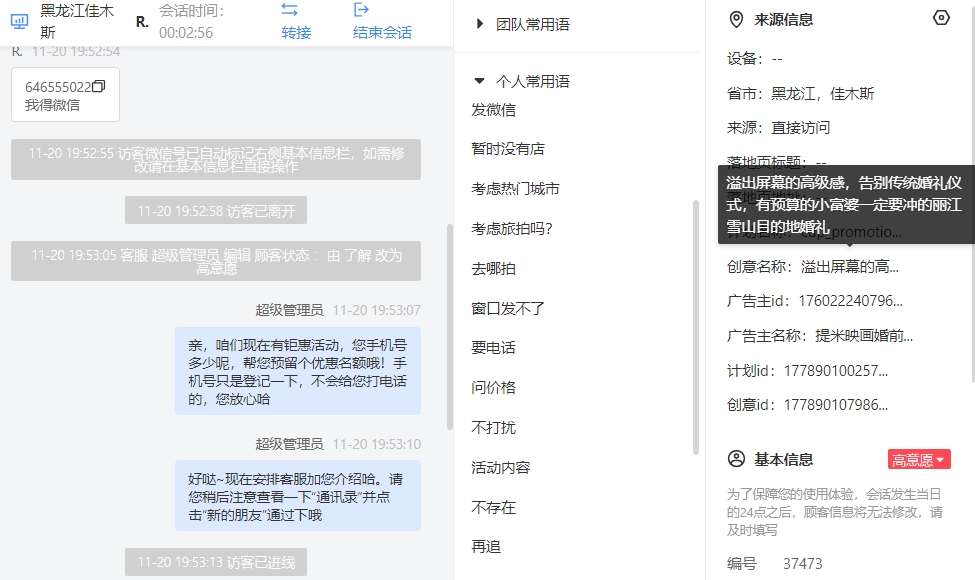Click the visitor message card 我得微信

pos(65,94)
